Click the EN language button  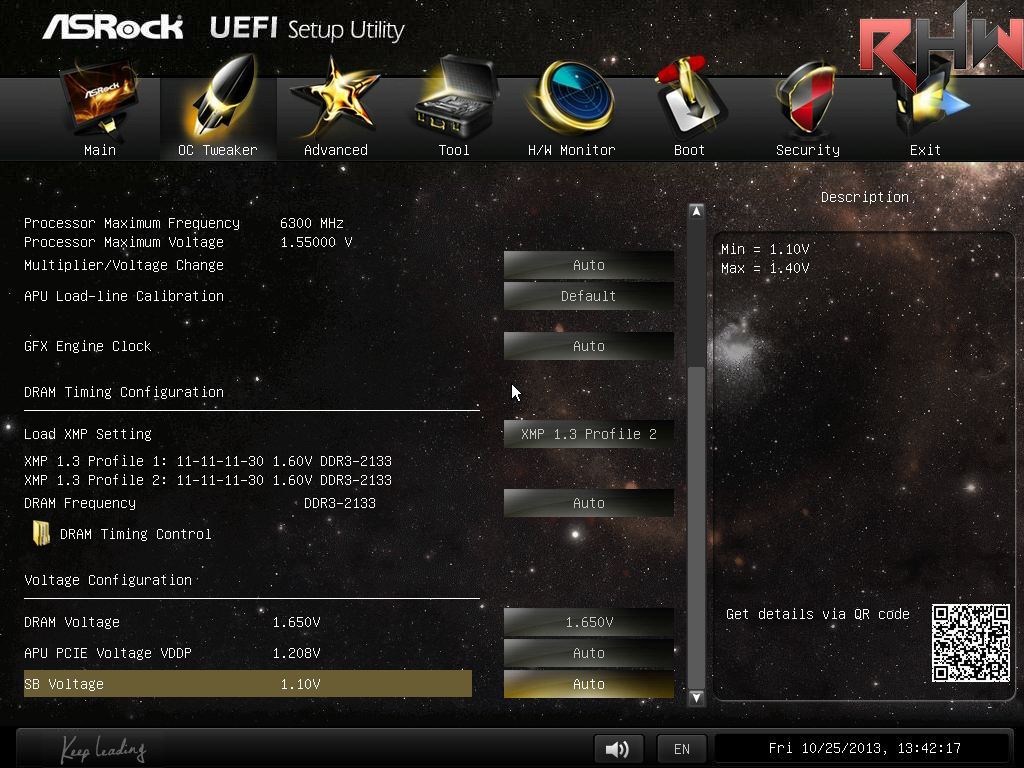(x=681, y=749)
